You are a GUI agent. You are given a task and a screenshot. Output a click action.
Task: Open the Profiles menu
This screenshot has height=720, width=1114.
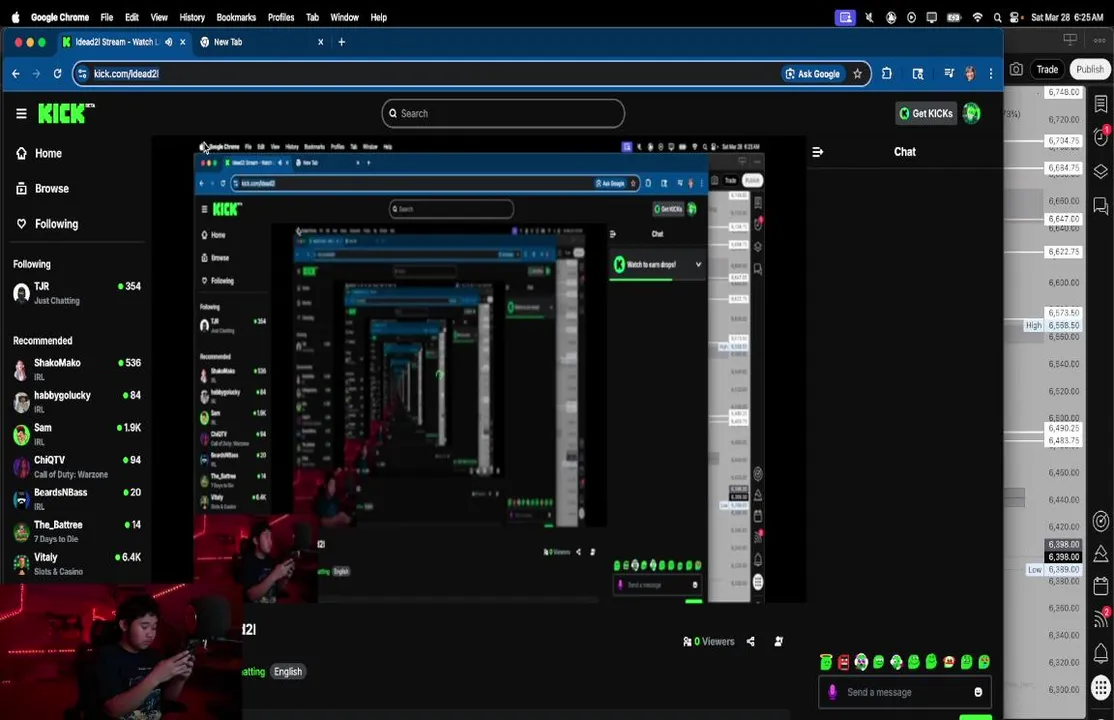click(281, 17)
